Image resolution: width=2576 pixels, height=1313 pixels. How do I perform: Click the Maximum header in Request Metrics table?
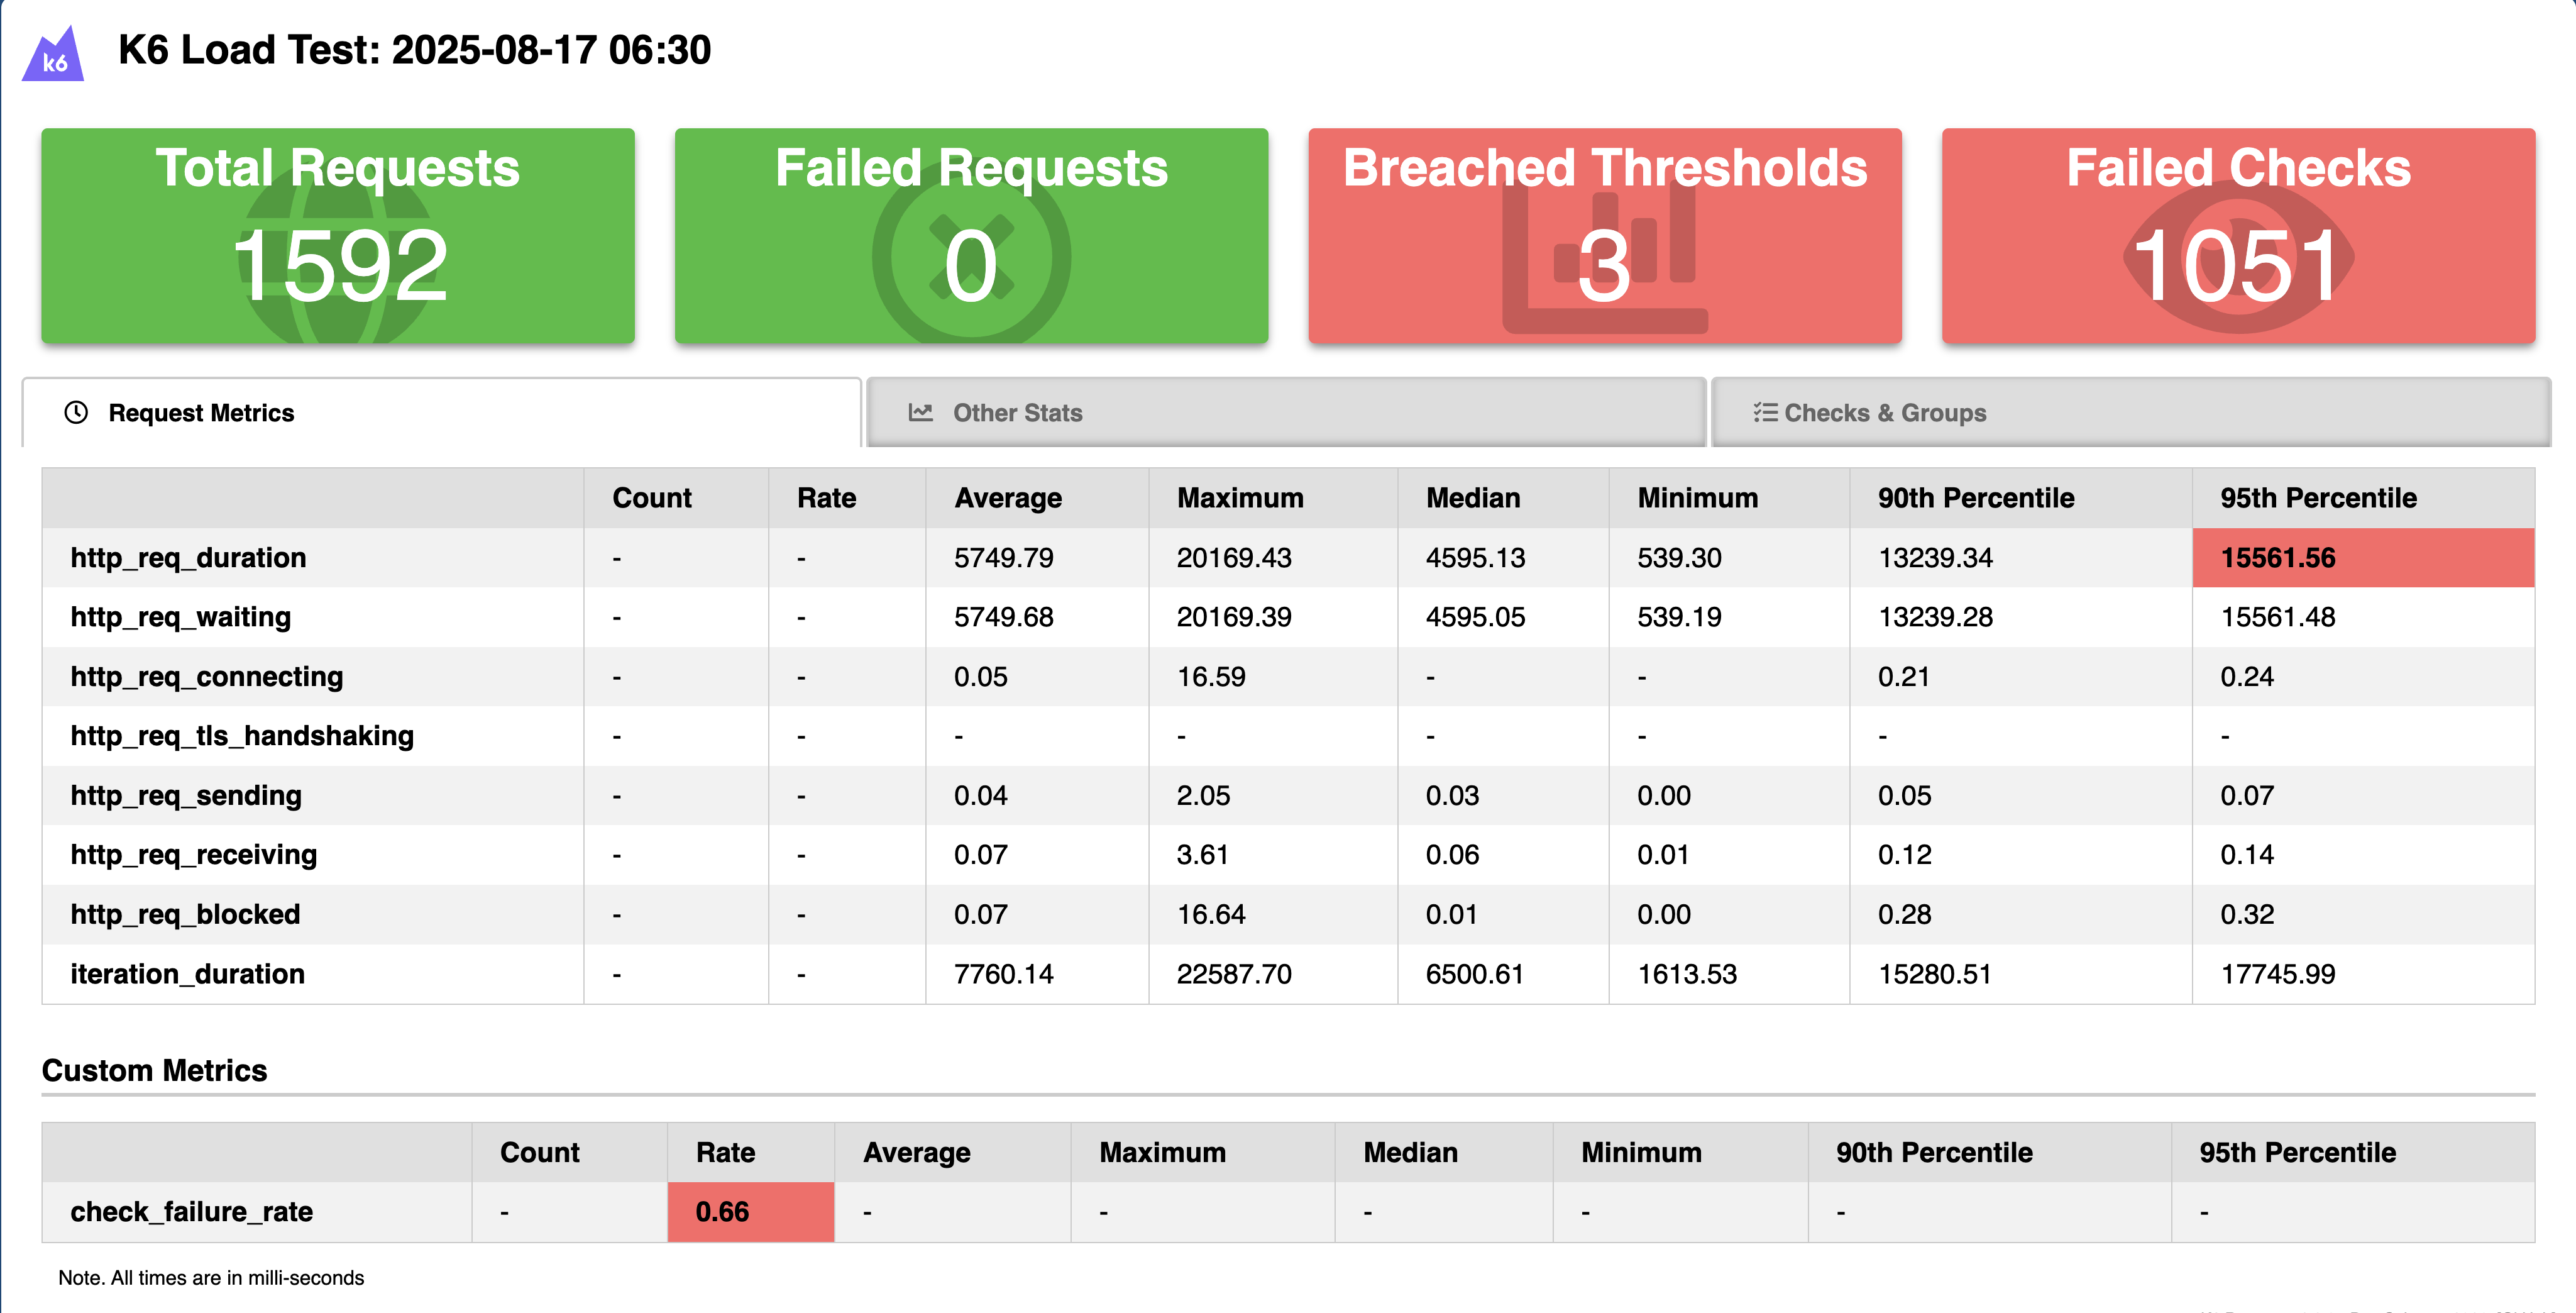pyautogui.click(x=1240, y=498)
